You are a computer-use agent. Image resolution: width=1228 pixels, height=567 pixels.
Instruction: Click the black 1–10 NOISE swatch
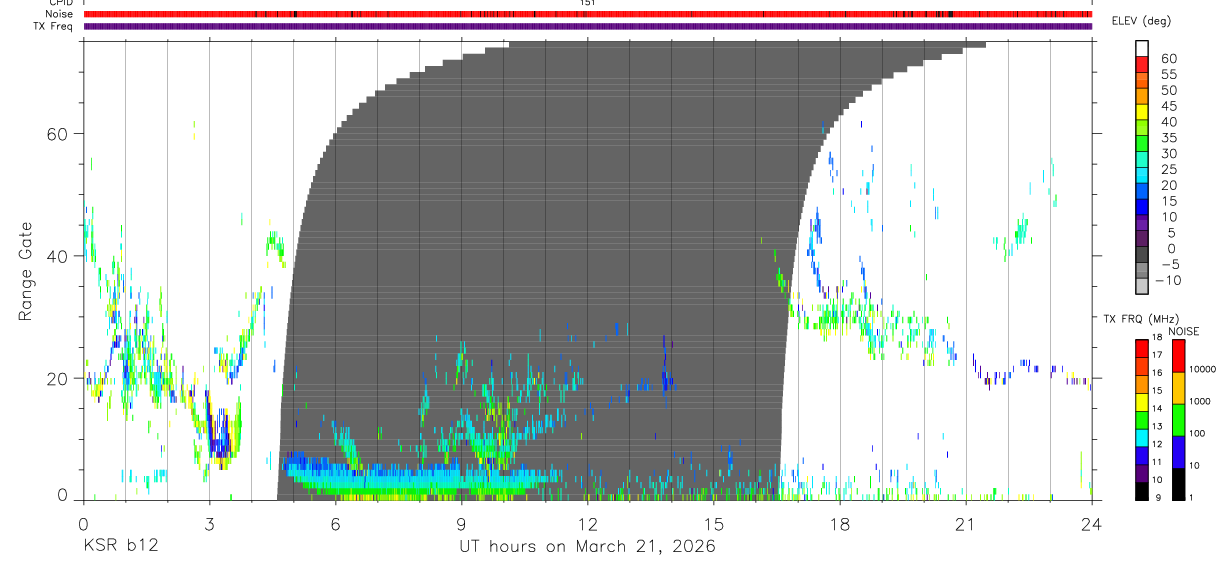pos(1178,484)
